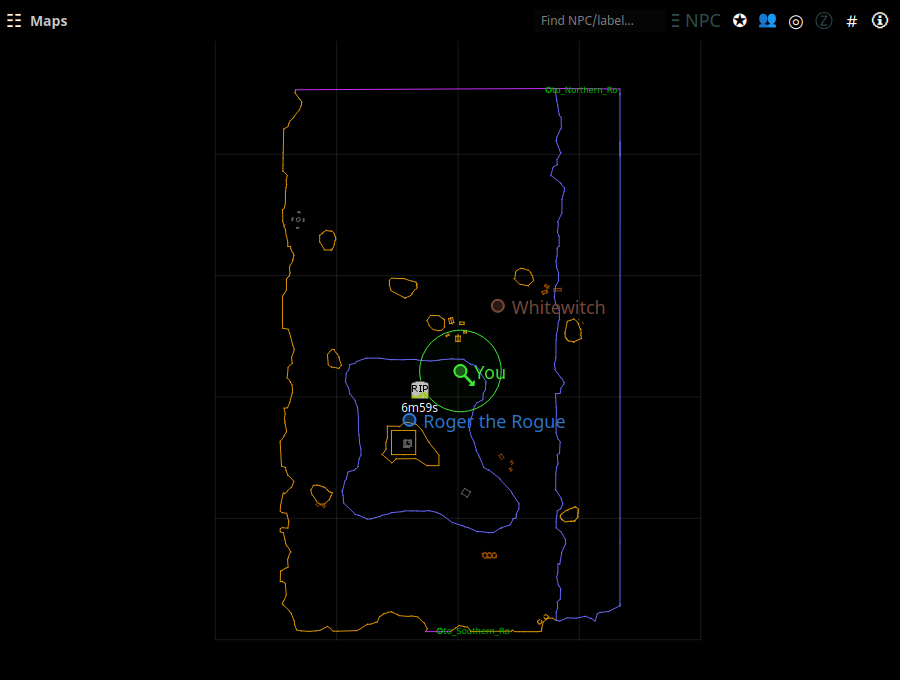Select the Roger the Rogue marker

coord(409,420)
